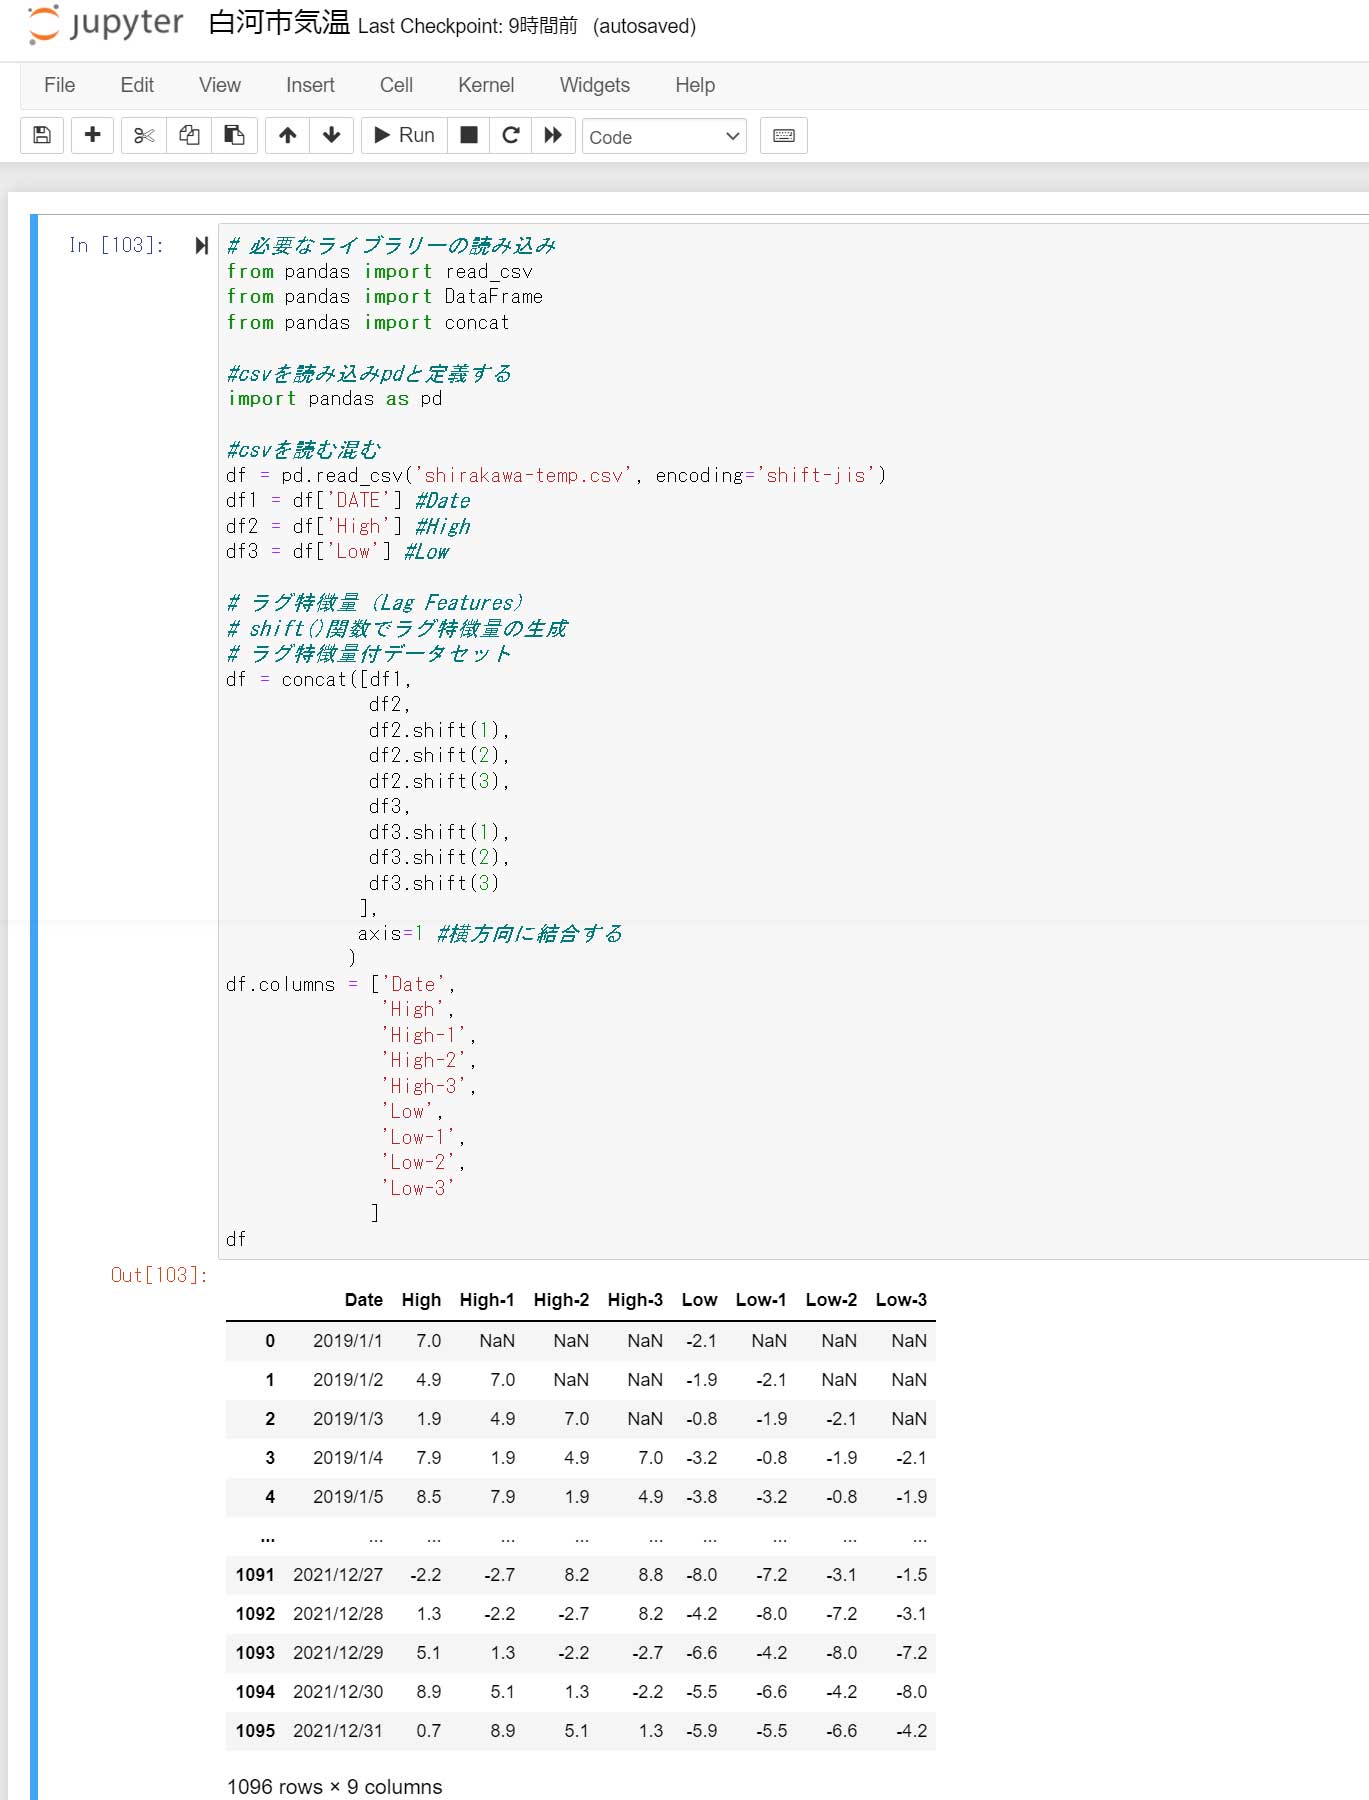
Task: Click the High-2 column header
Action: (x=561, y=1300)
